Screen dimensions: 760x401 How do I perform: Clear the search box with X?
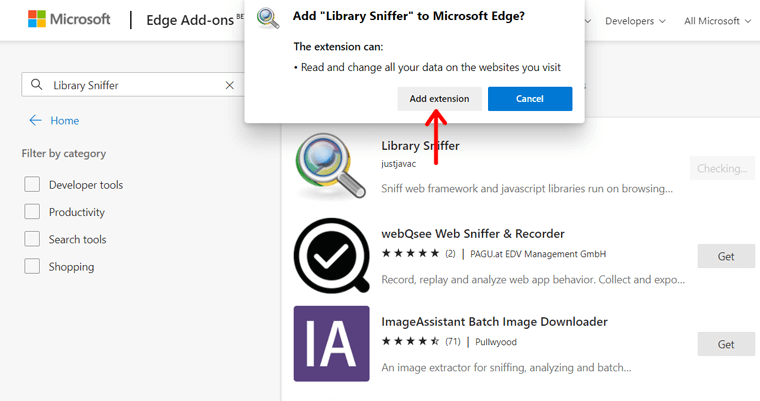click(x=230, y=85)
